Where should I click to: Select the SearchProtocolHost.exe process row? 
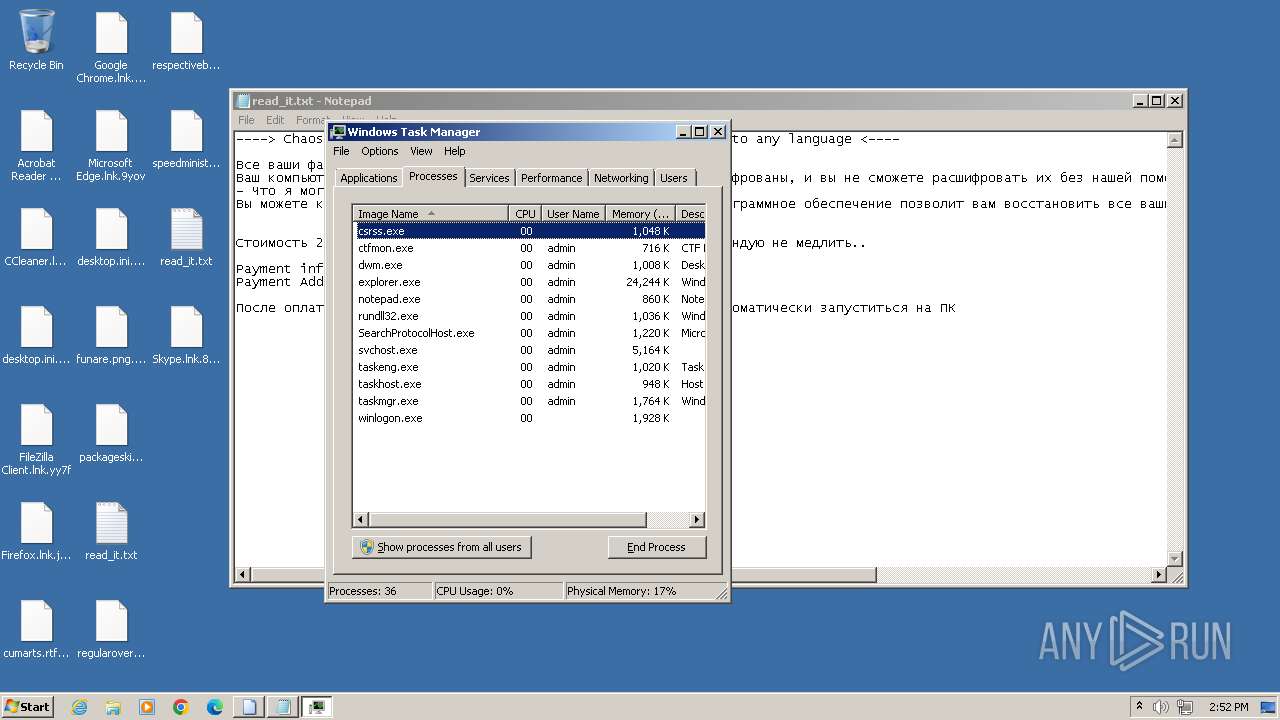(x=530, y=333)
